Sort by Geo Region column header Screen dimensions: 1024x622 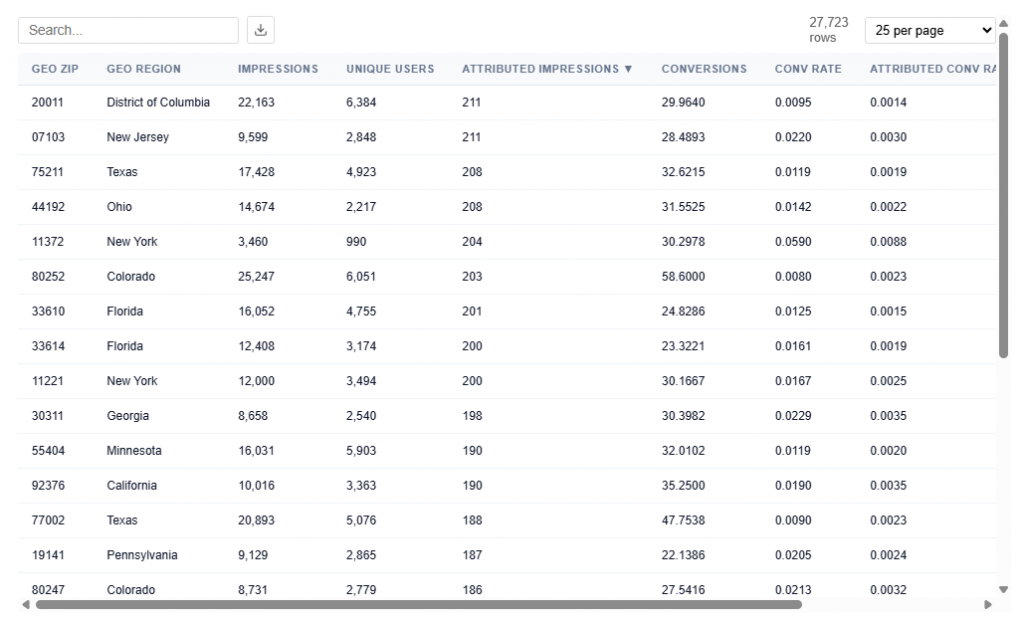144,69
